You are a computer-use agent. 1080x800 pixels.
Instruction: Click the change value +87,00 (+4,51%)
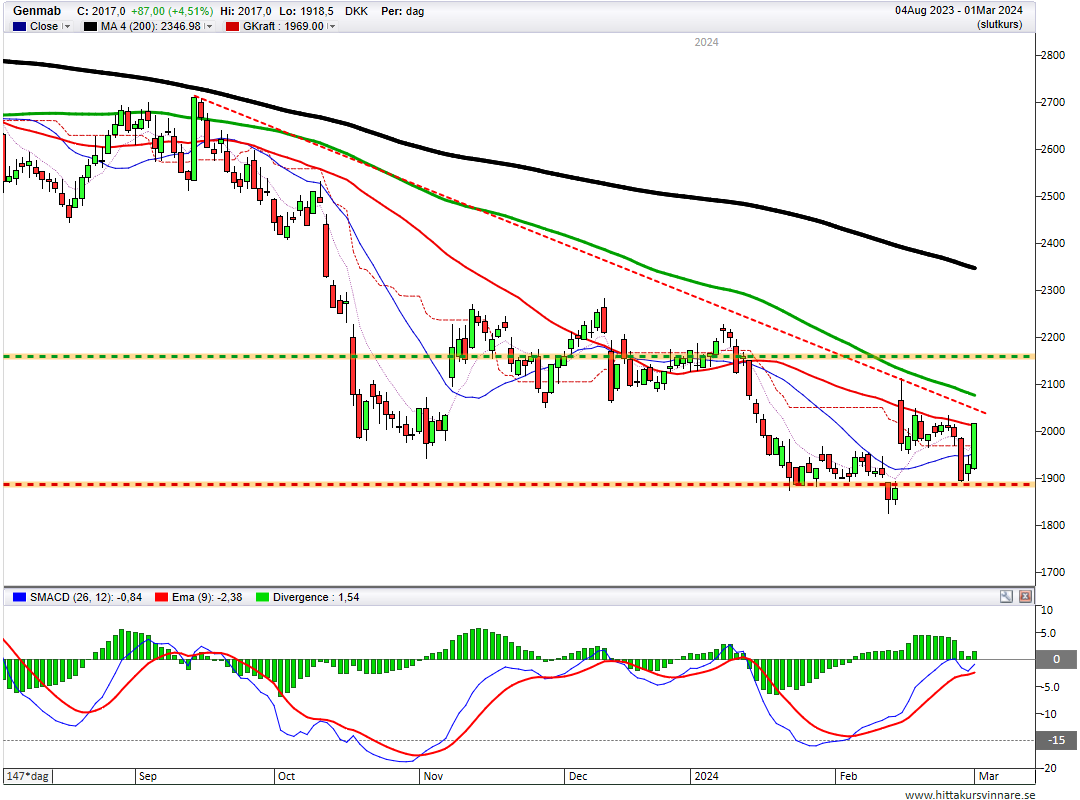click(x=172, y=11)
